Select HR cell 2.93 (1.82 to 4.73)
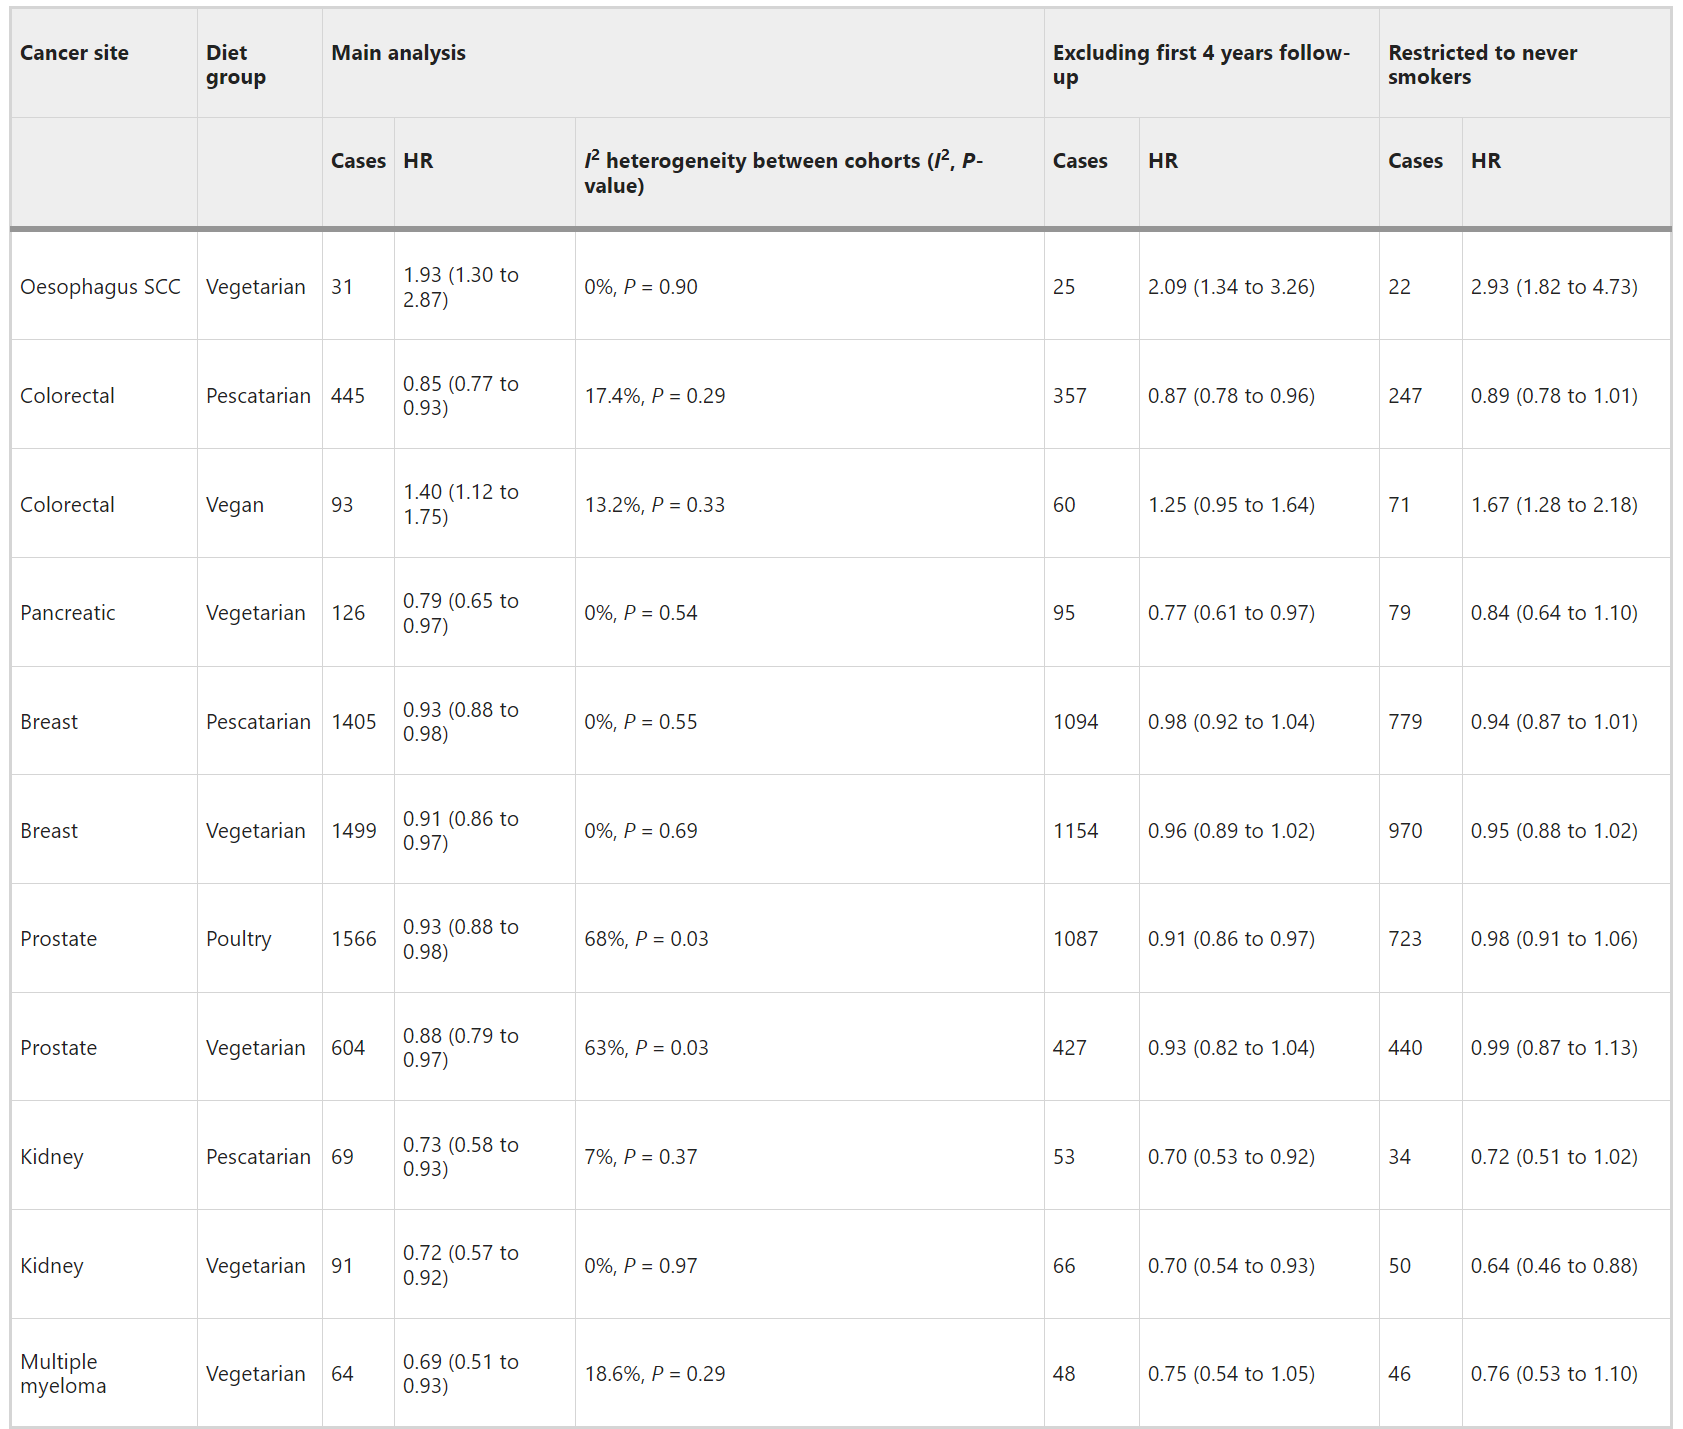The height and width of the screenshot is (1429, 1683). coord(1553,287)
